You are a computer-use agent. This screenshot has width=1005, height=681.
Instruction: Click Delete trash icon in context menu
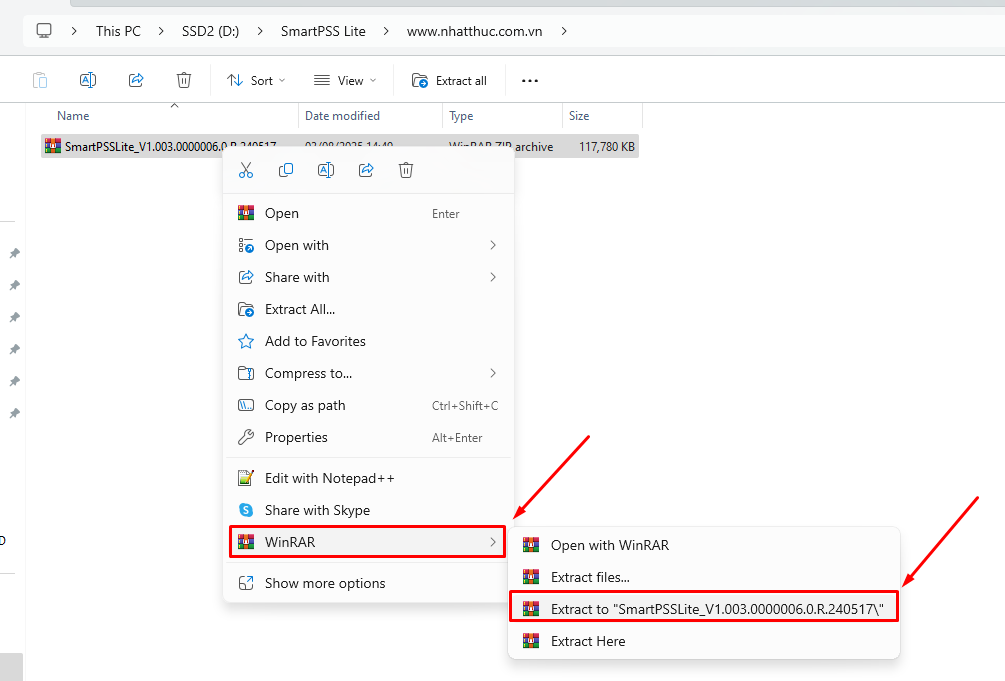(x=406, y=170)
